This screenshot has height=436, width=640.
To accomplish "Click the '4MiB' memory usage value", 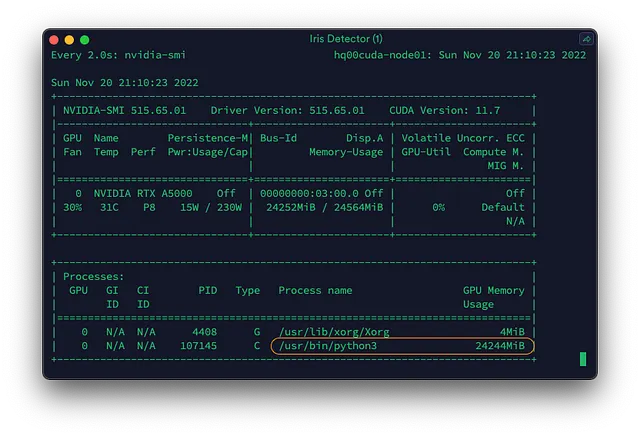I will pos(512,332).
